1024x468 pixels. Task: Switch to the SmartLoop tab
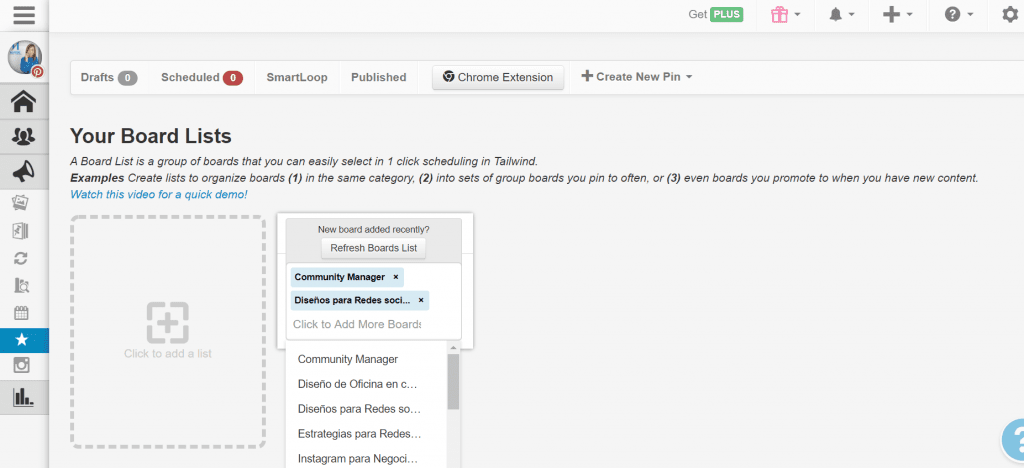(x=296, y=77)
